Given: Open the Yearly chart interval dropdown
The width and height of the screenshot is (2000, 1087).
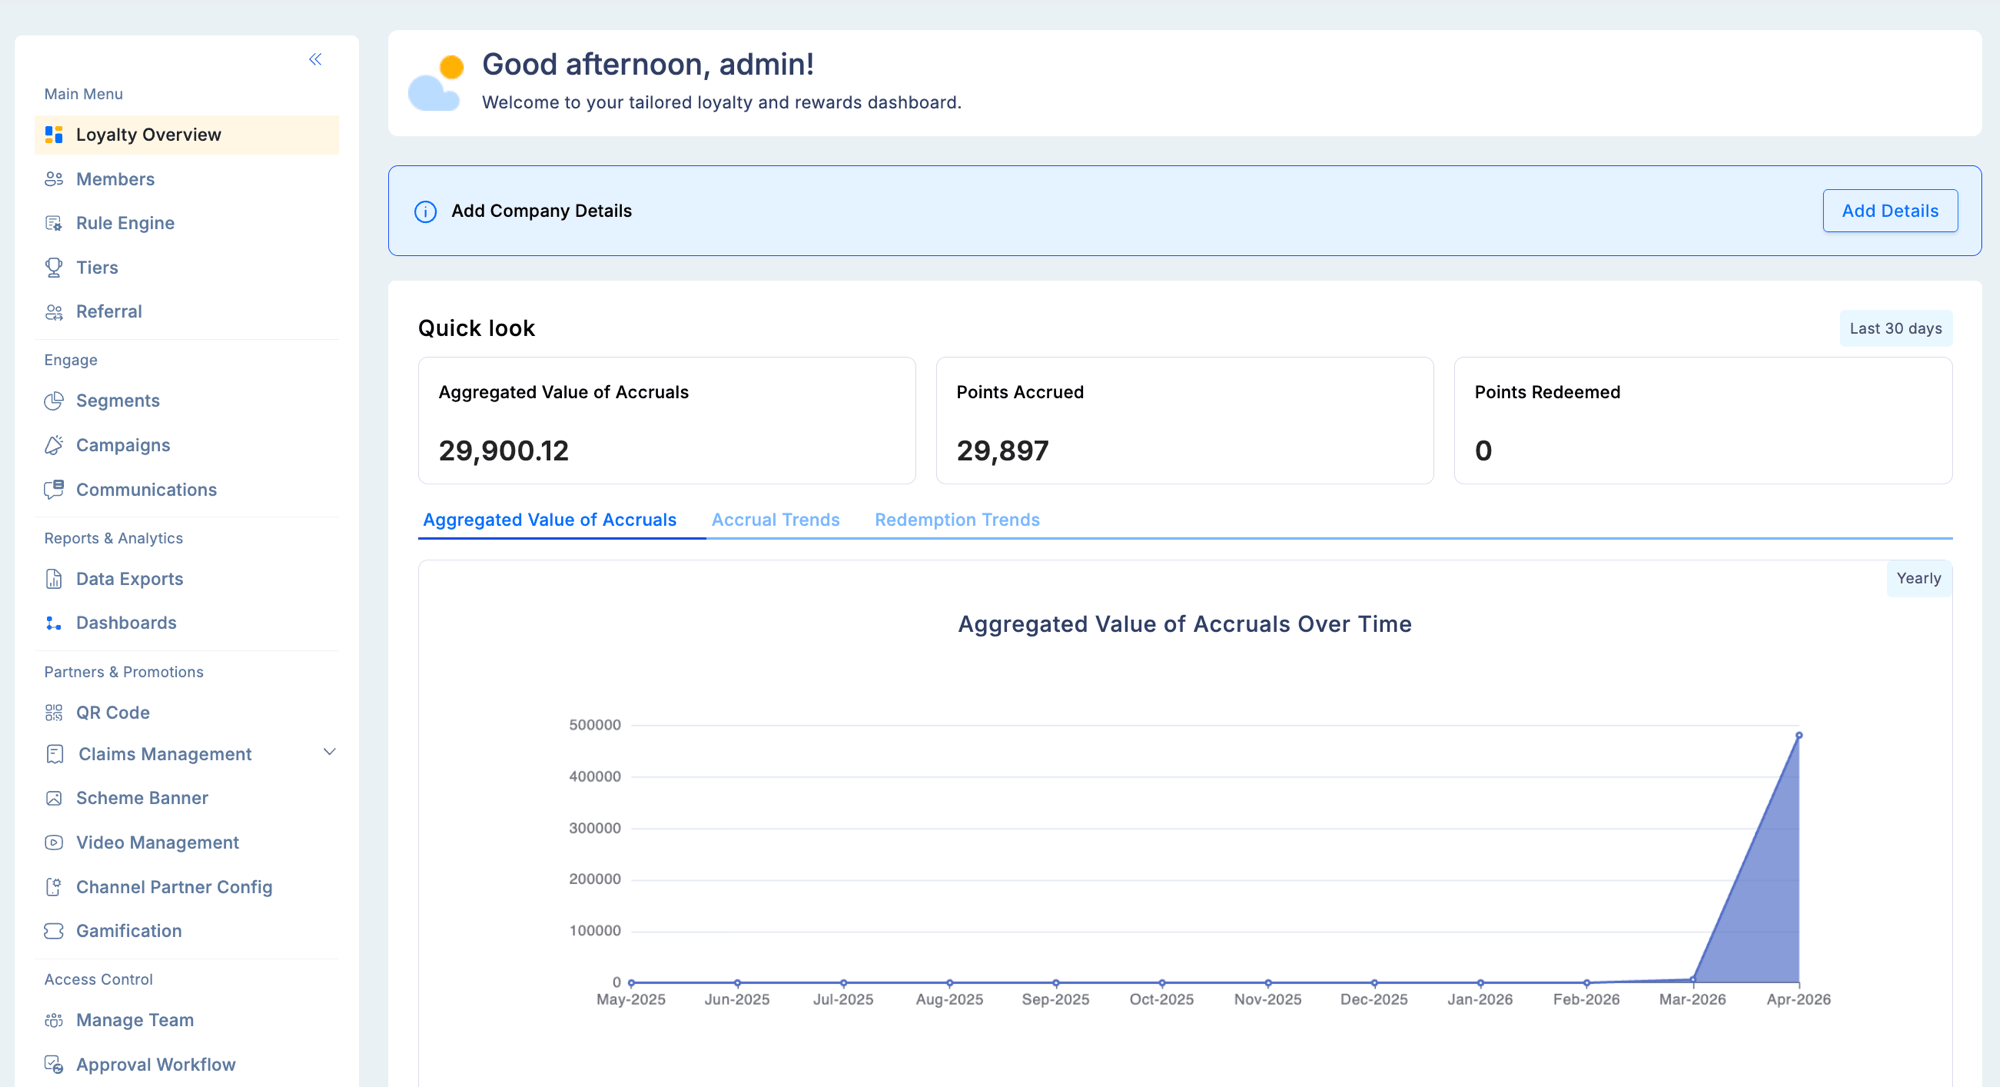Looking at the screenshot, I should (x=1918, y=578).
